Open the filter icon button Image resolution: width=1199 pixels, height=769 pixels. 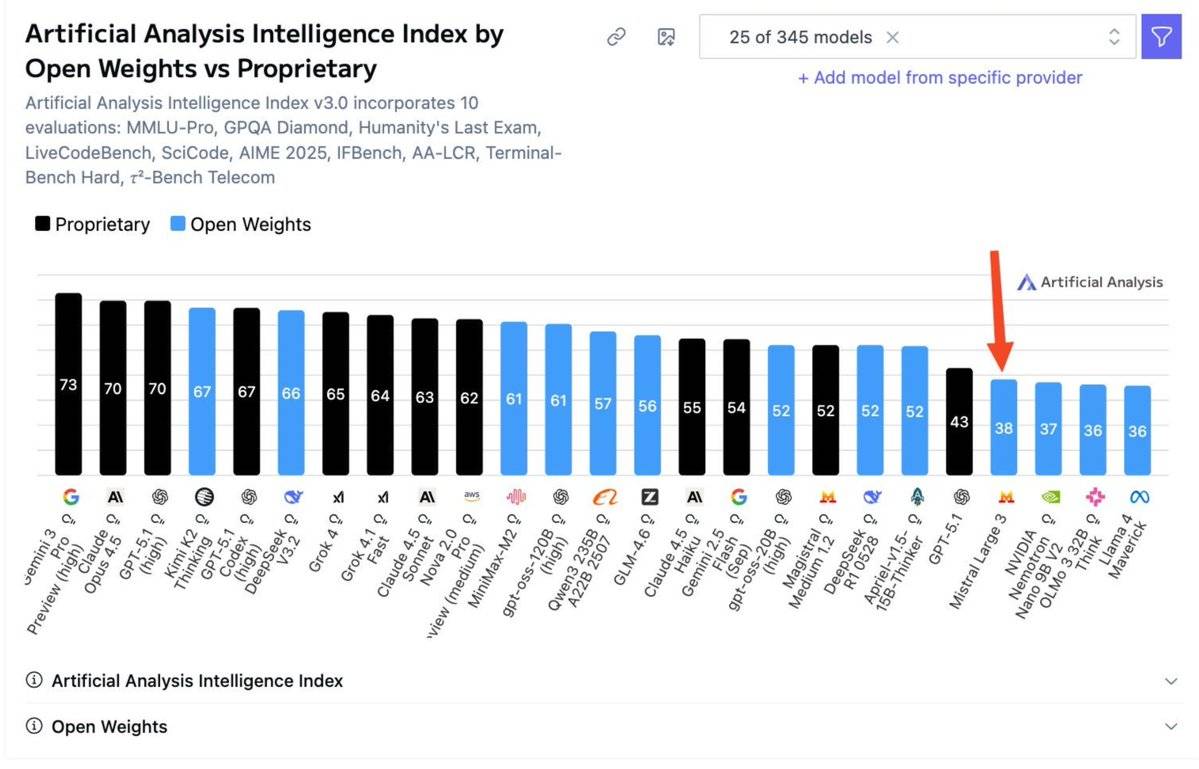(1161, 36)
